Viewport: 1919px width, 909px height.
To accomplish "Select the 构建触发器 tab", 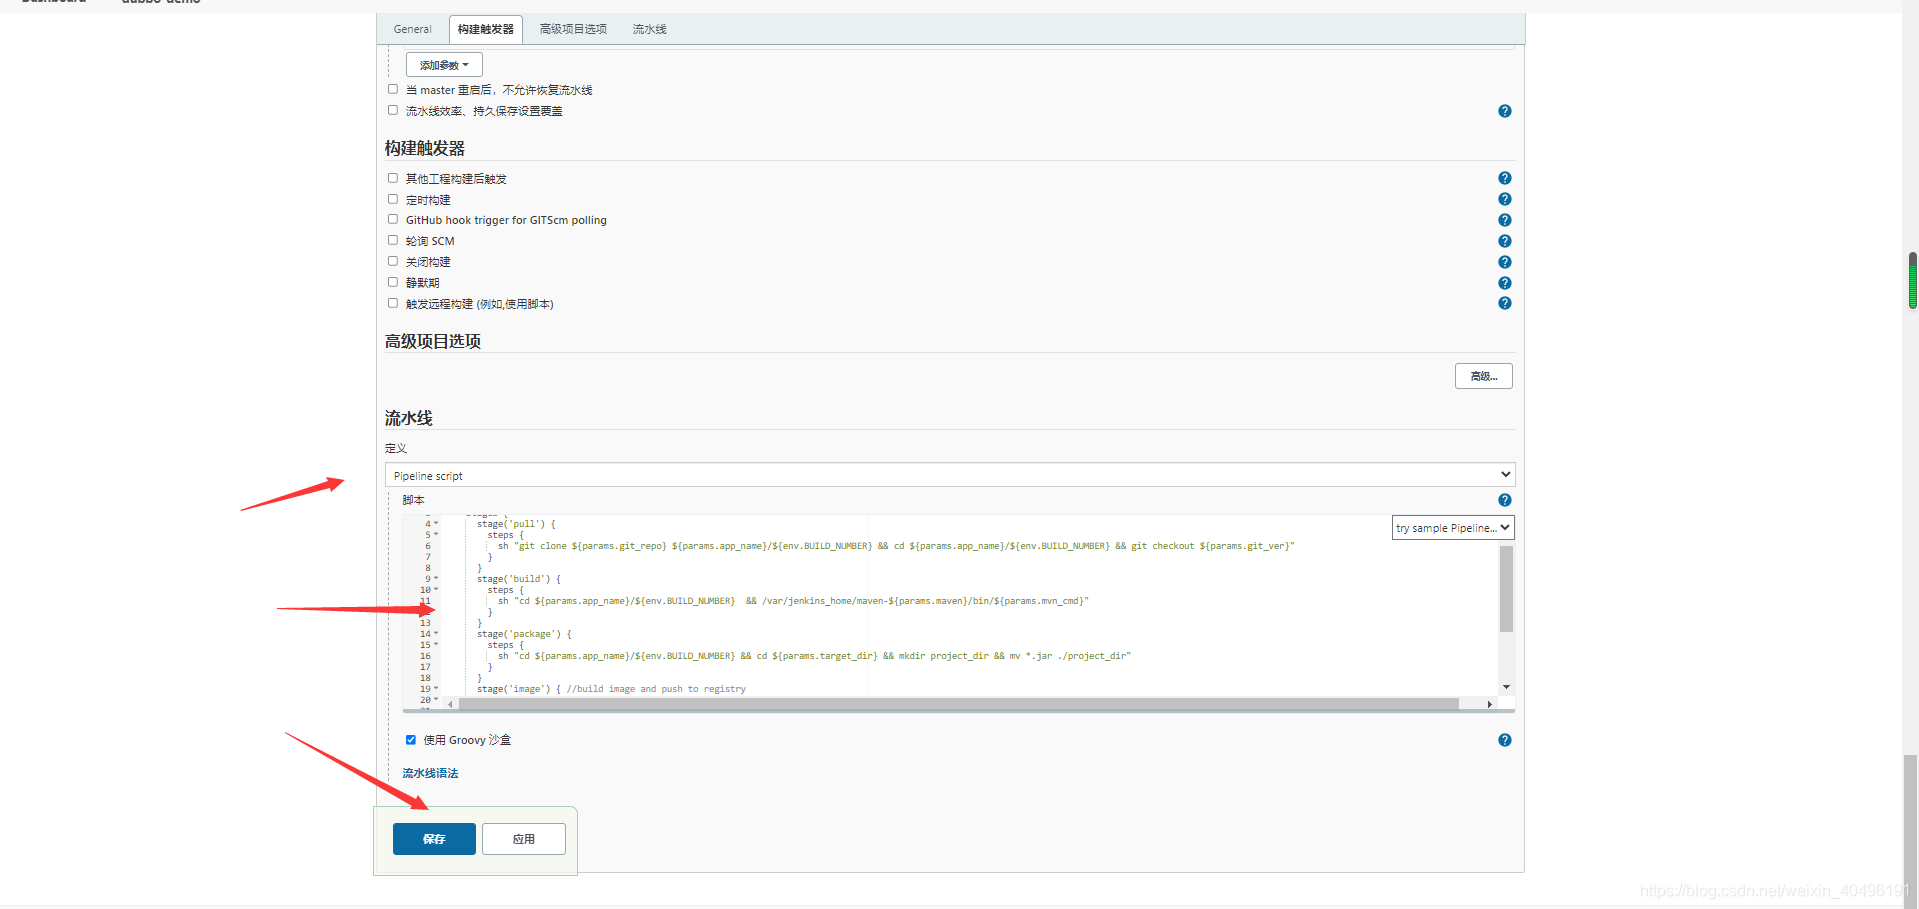I will 486,29.
